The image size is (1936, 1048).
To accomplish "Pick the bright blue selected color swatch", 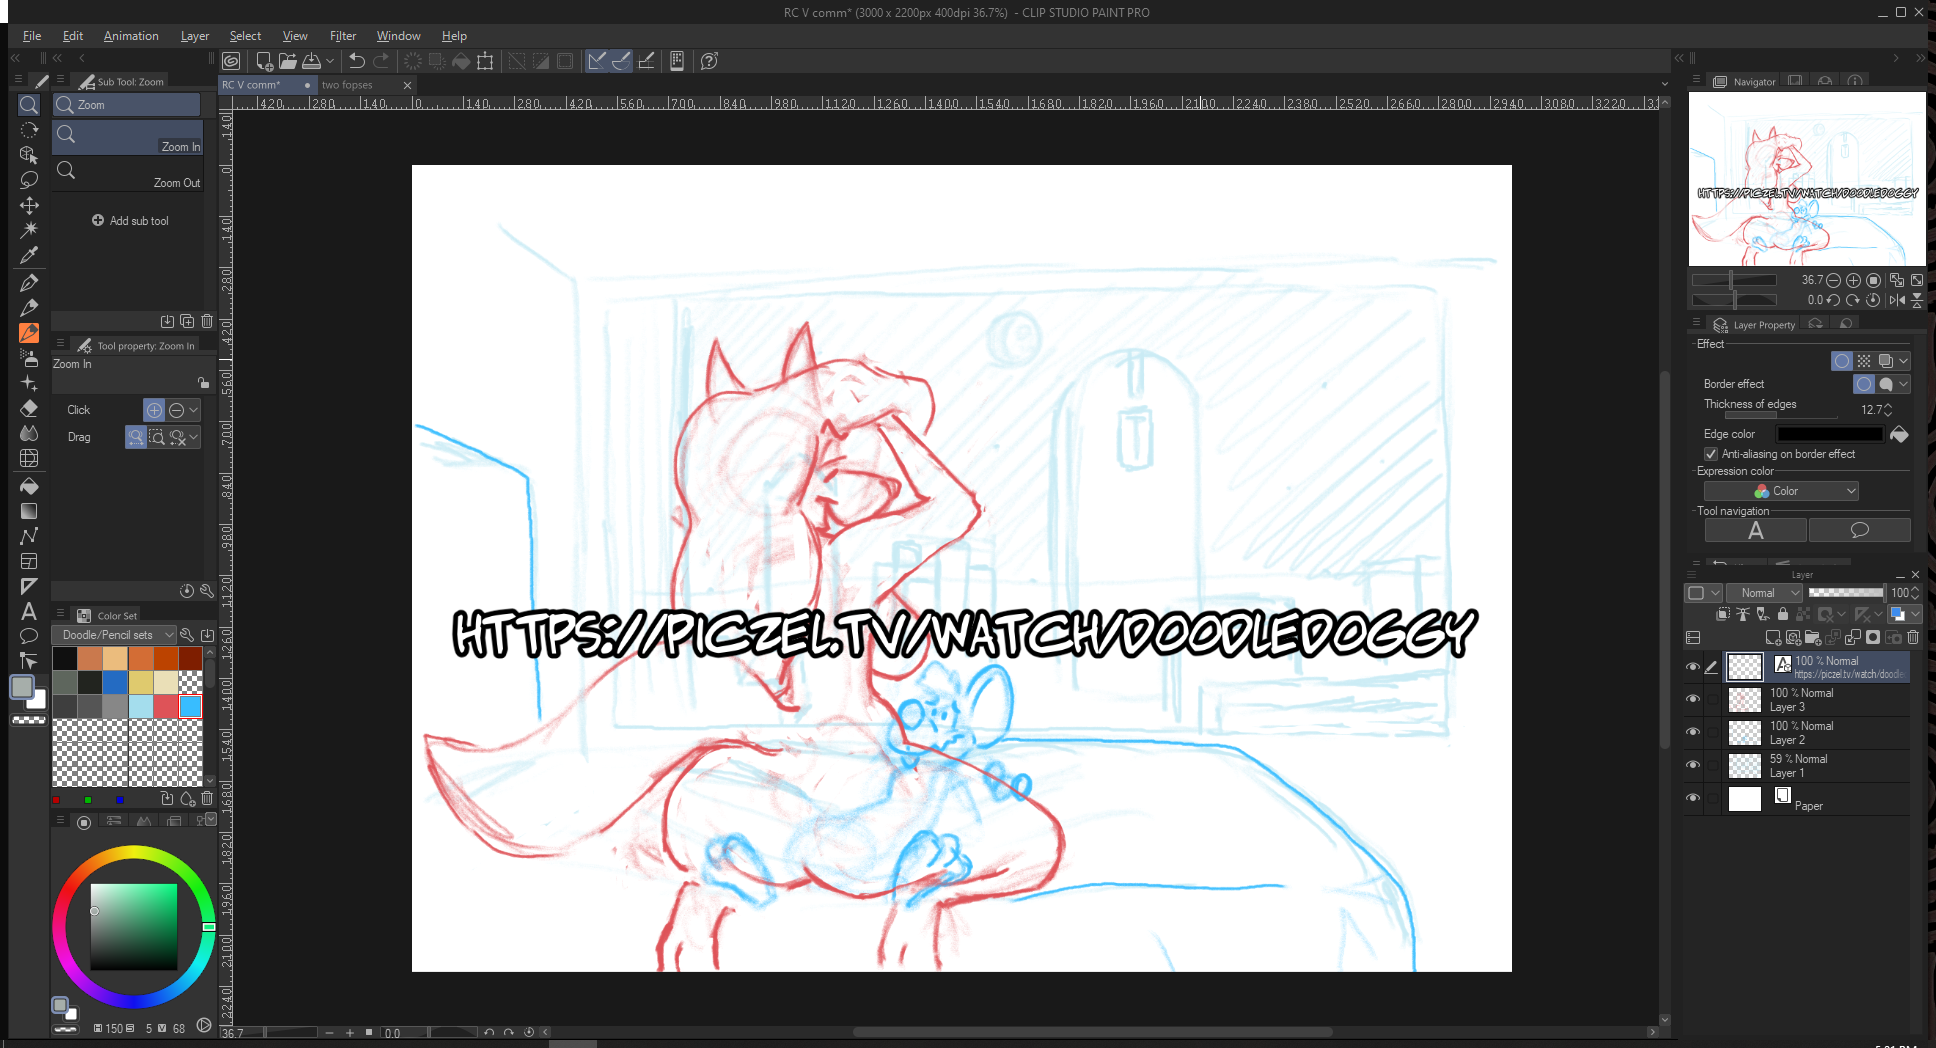I will [x=190, y=706].
